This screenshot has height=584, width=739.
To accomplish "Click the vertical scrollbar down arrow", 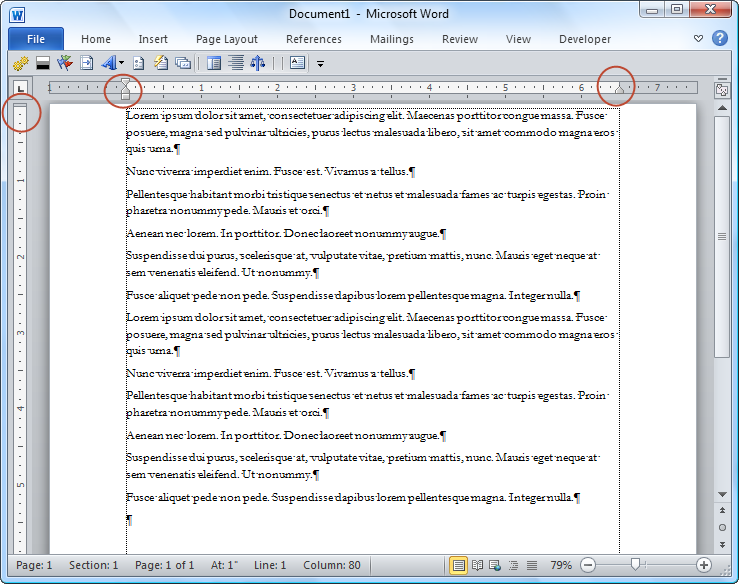I will coord(722,494).
